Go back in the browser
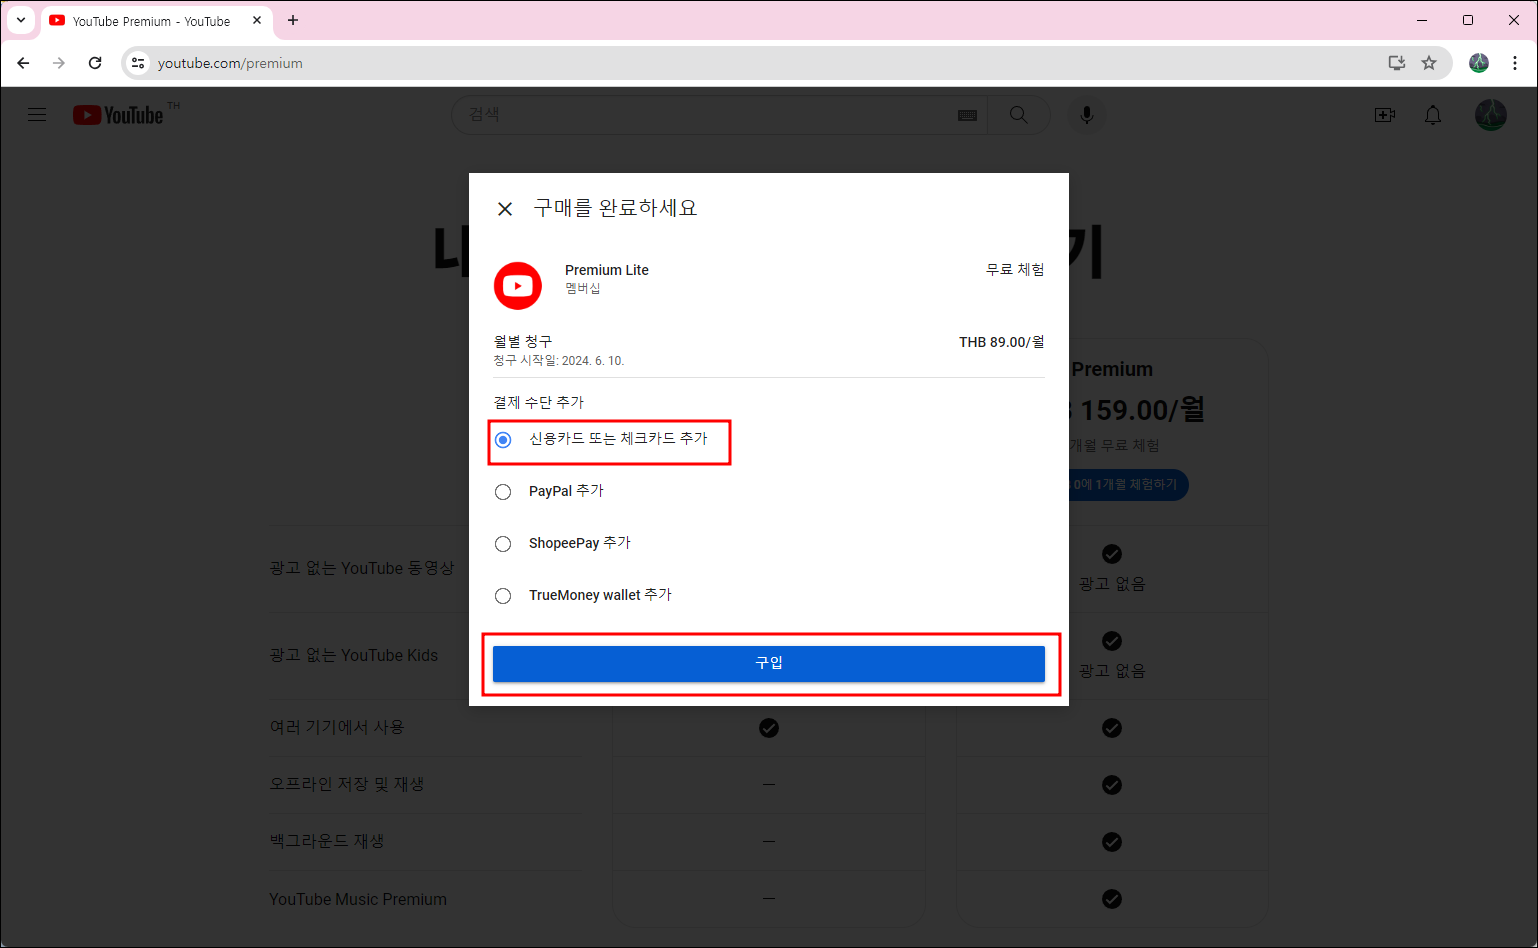Screen dimensions: 1538x948 click(23, 63)
